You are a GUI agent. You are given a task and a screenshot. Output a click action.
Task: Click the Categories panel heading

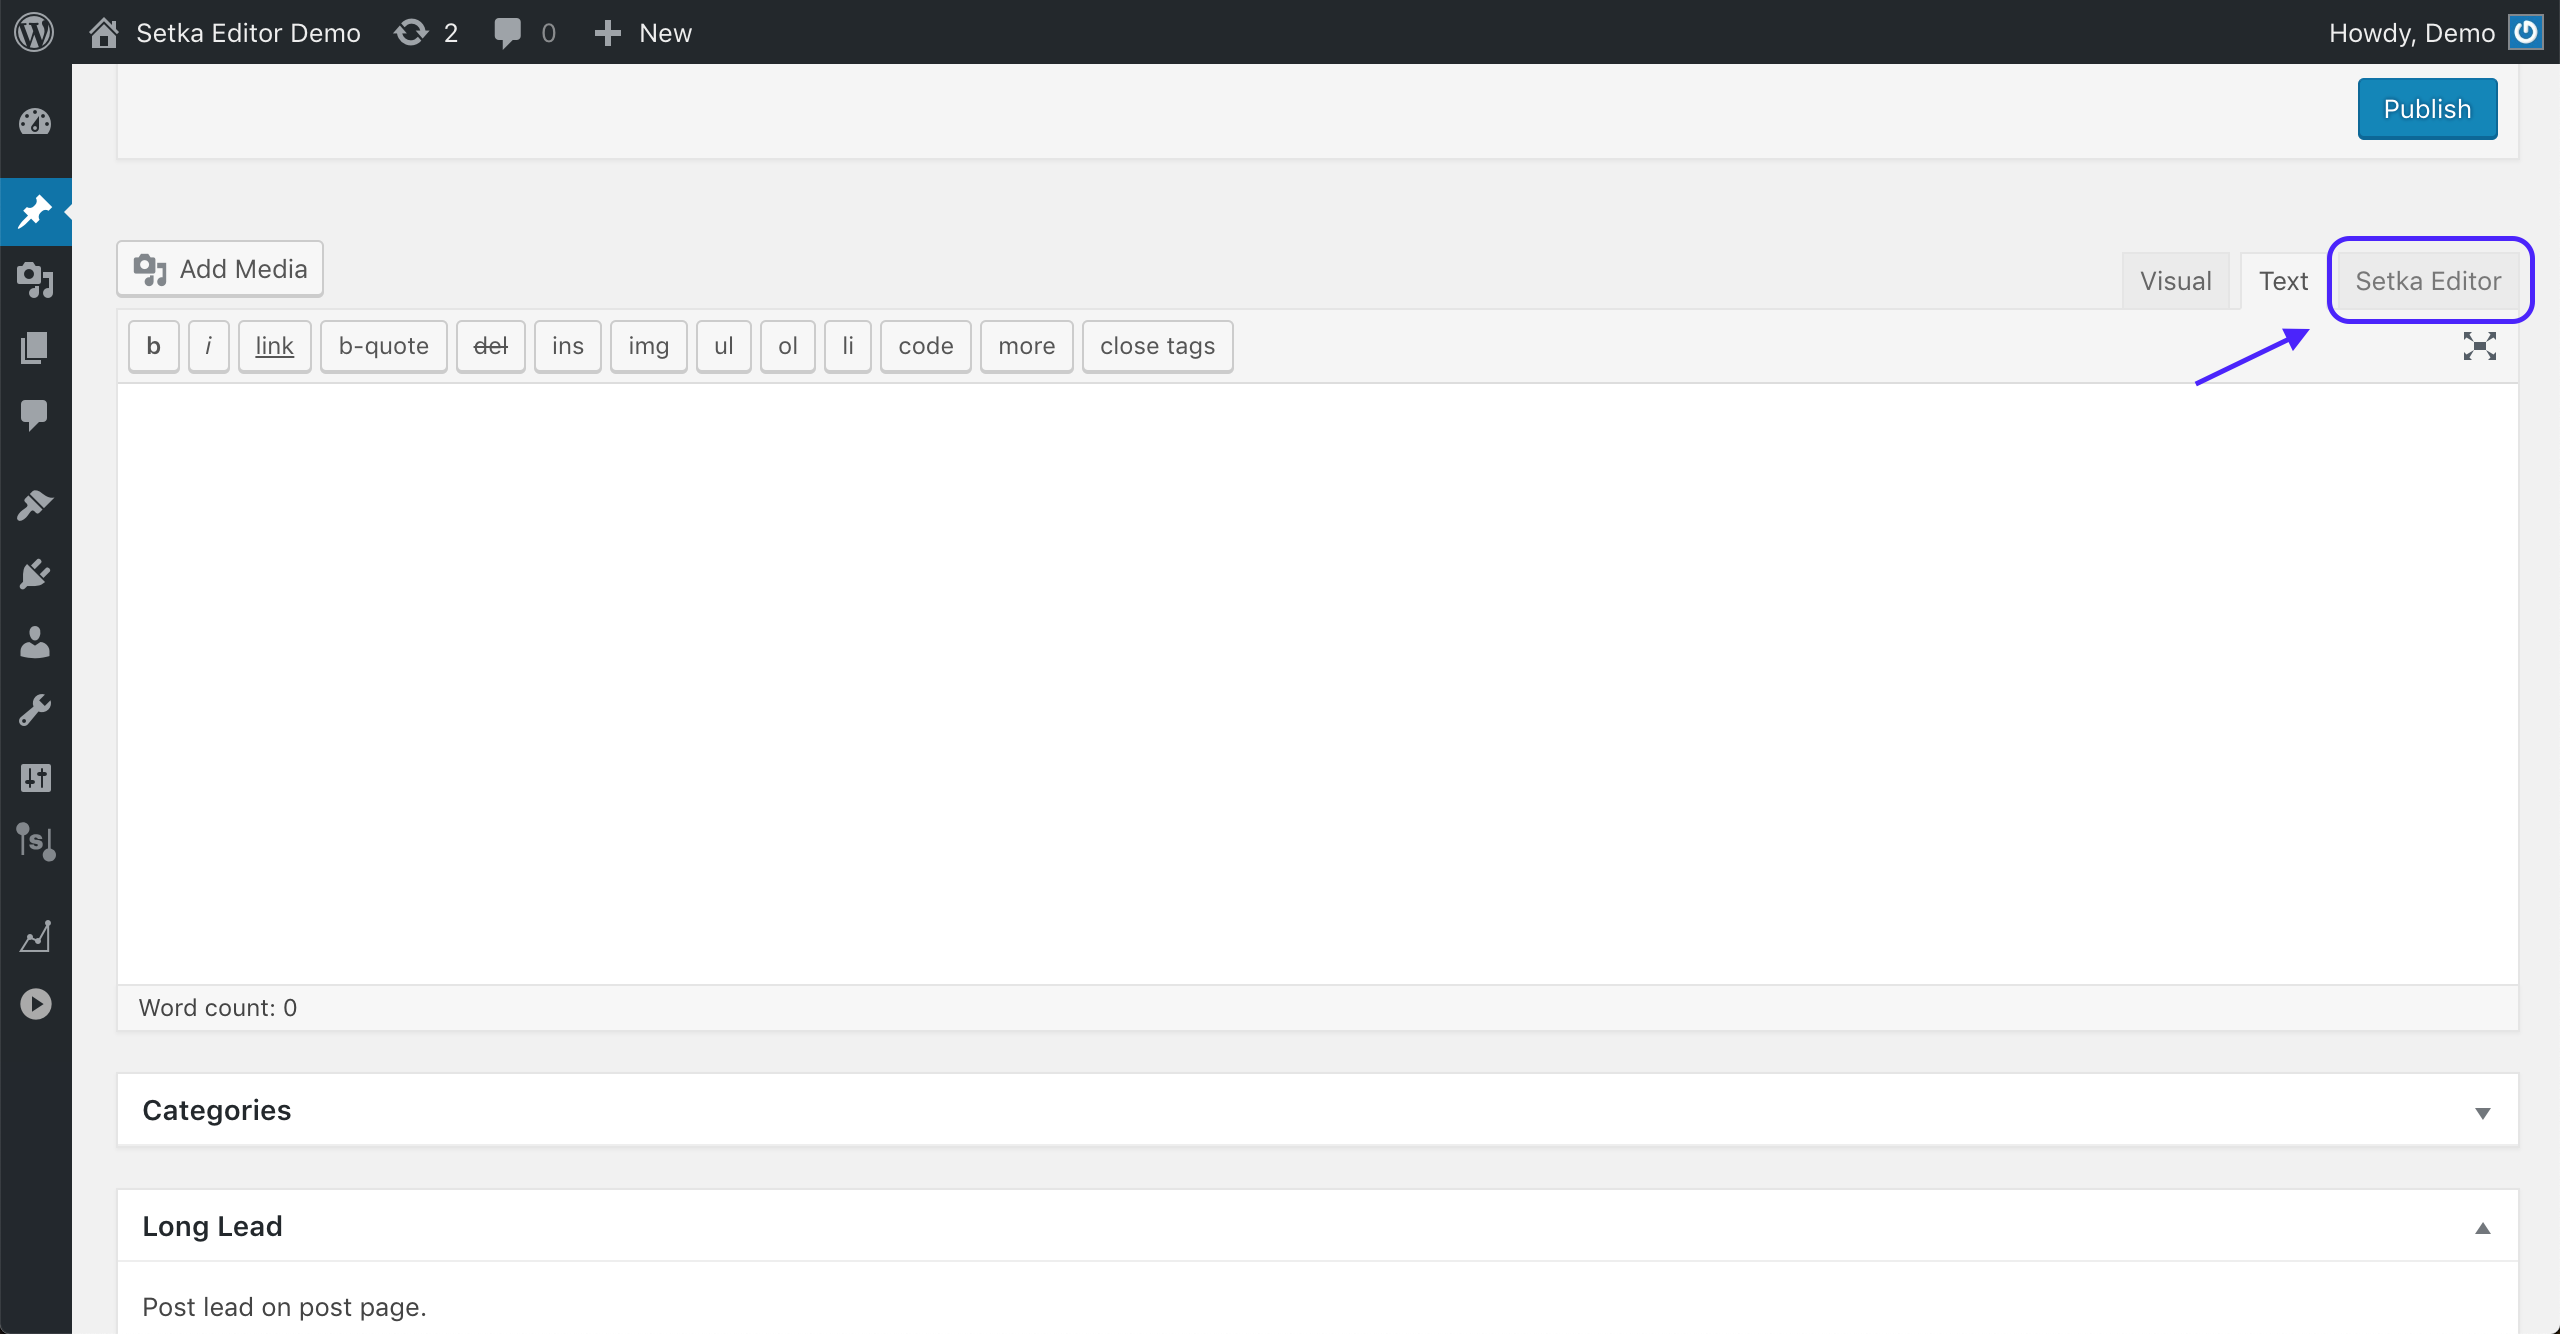tap(216, 1110)
